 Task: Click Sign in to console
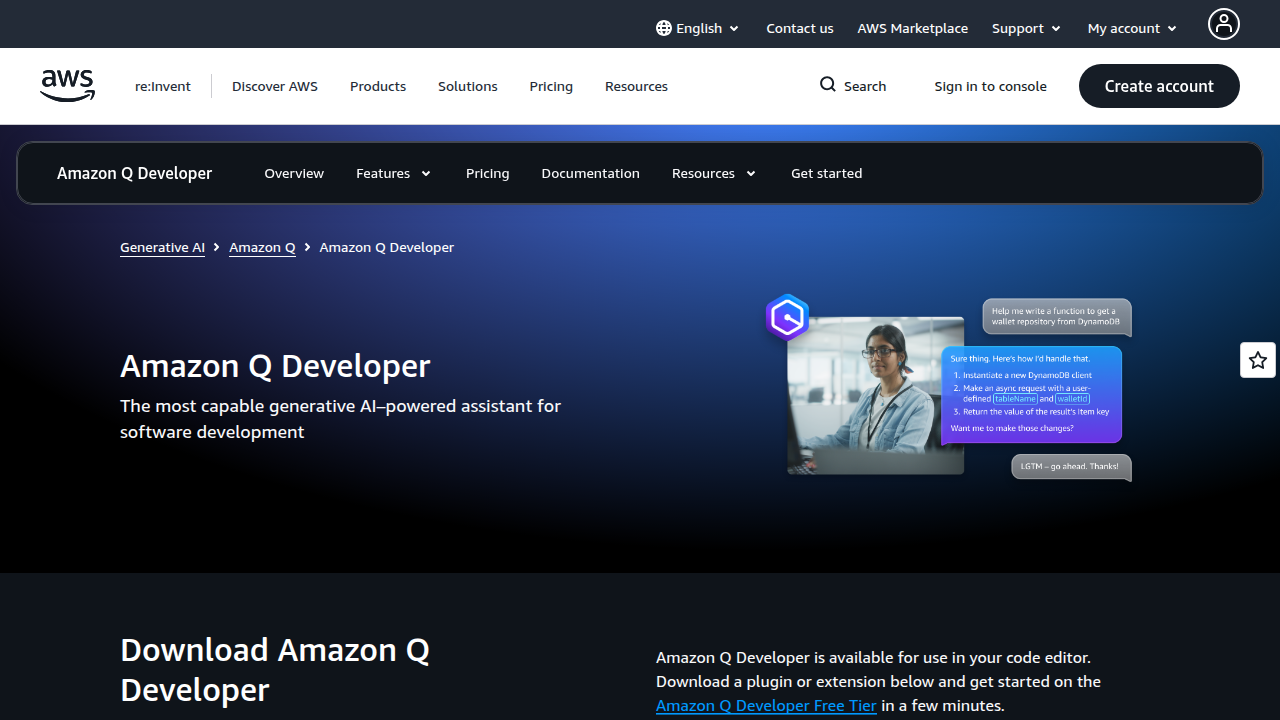coord(991,86)
